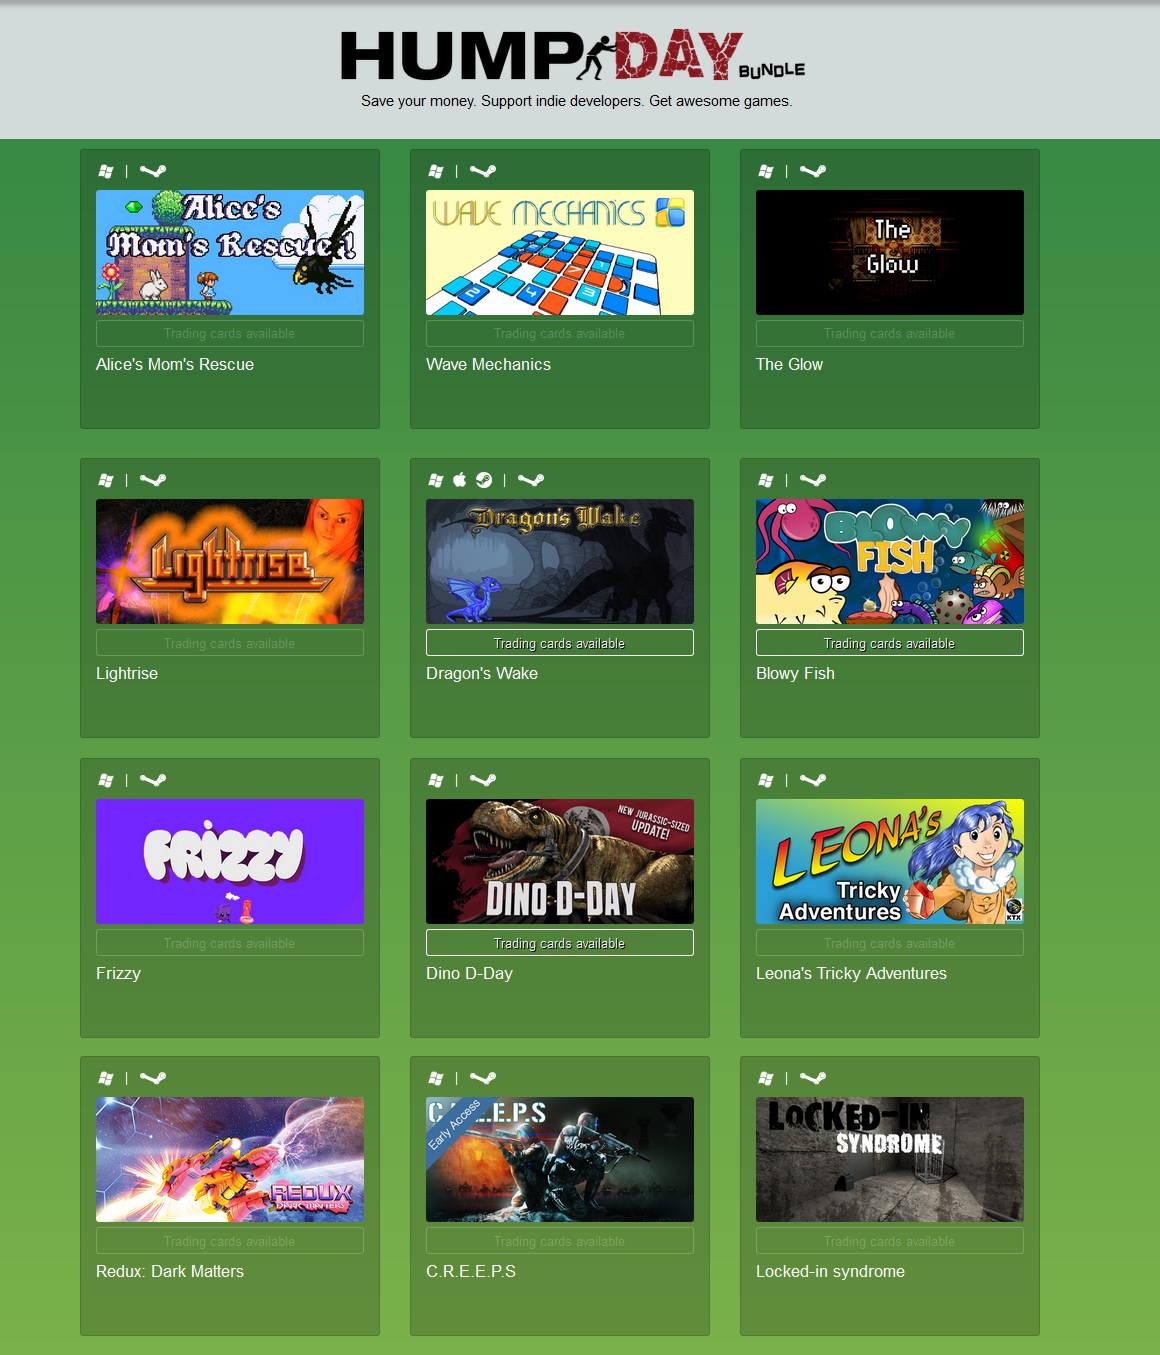Viewport: 1160px width, 1355px height.
Task: Select the Alice's Mom's Rescue title text
Action: click(175, 365)
